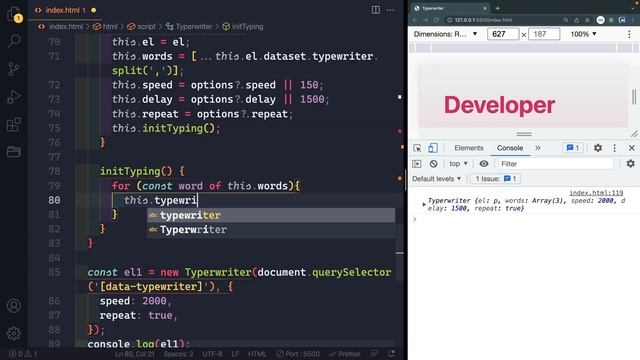640x360 pixels.
Task: Open the issues counter button in DevTools toolbar
Action: [573, 148]
